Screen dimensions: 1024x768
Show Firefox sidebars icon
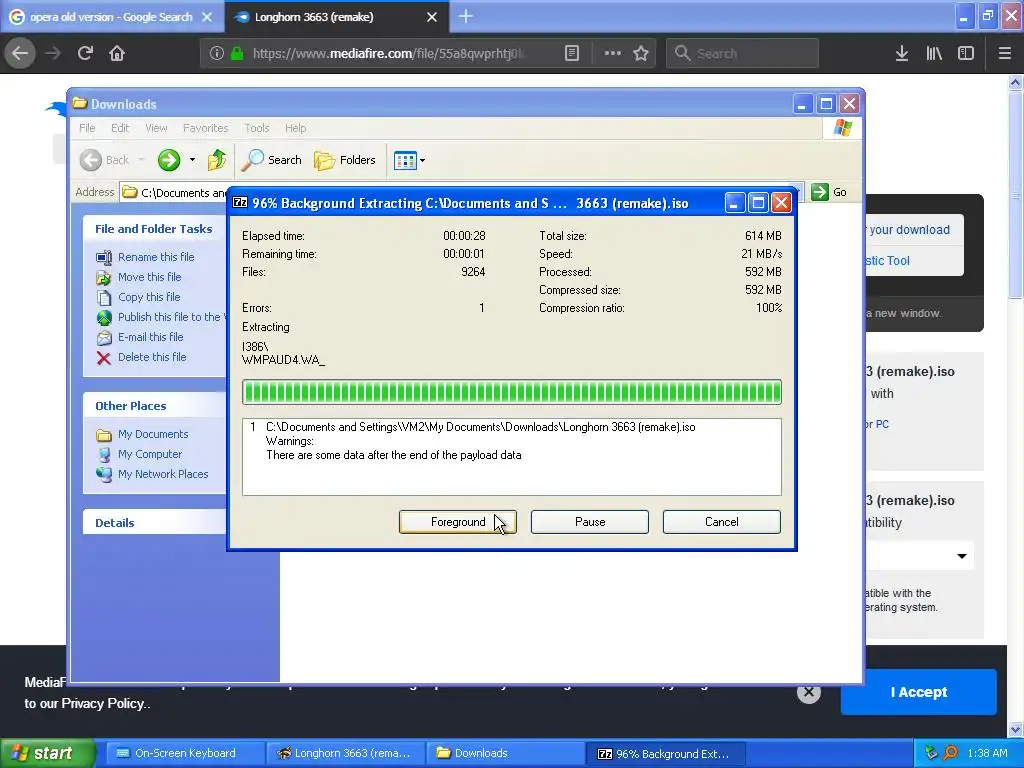click(x=966, y=54)
